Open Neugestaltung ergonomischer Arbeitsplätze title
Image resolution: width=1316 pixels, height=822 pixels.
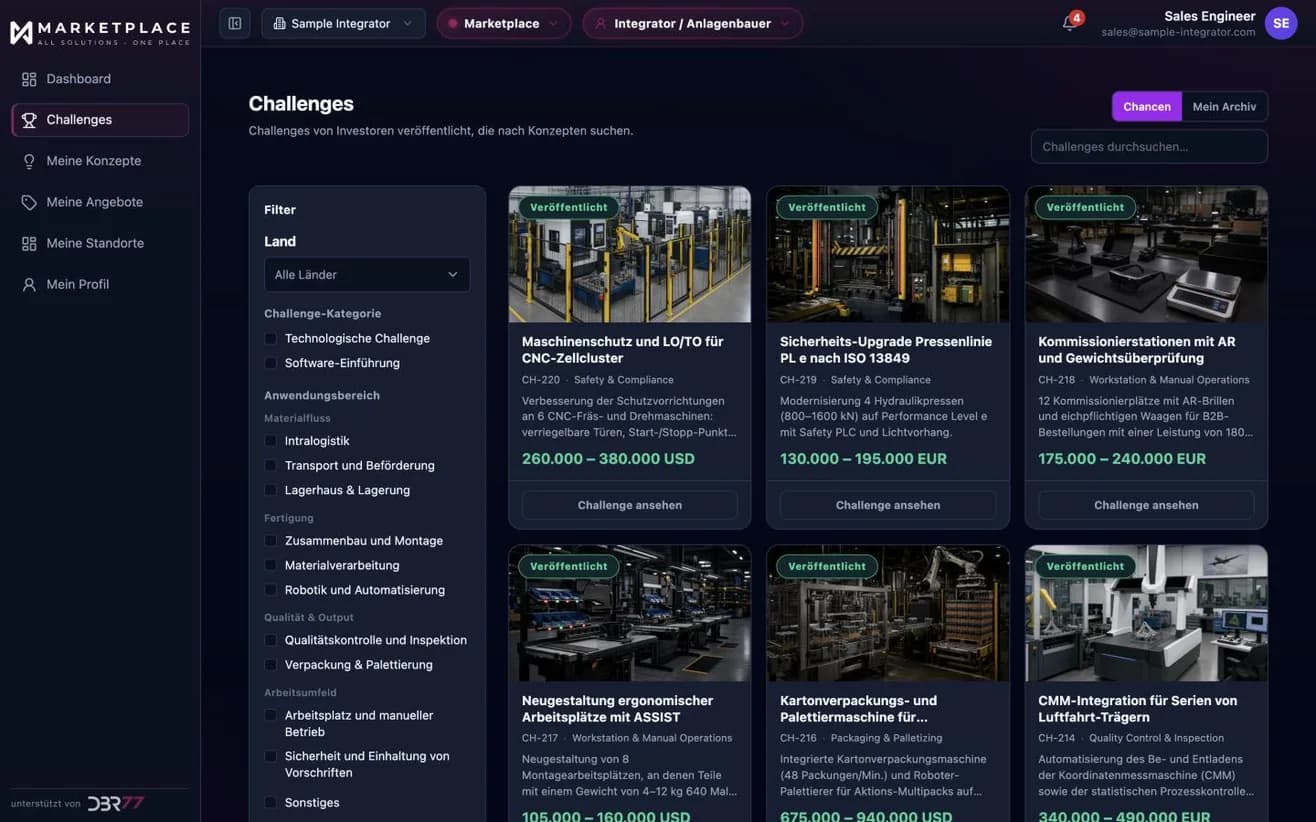click(x=618, y=709)
